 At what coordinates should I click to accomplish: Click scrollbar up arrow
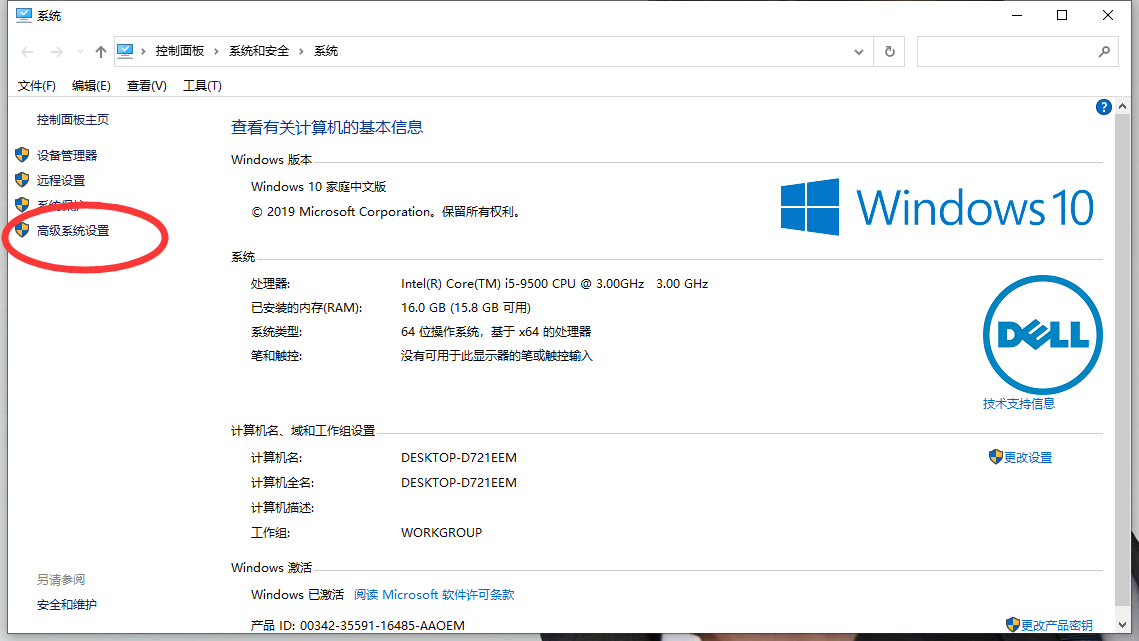click(1122, 107)
